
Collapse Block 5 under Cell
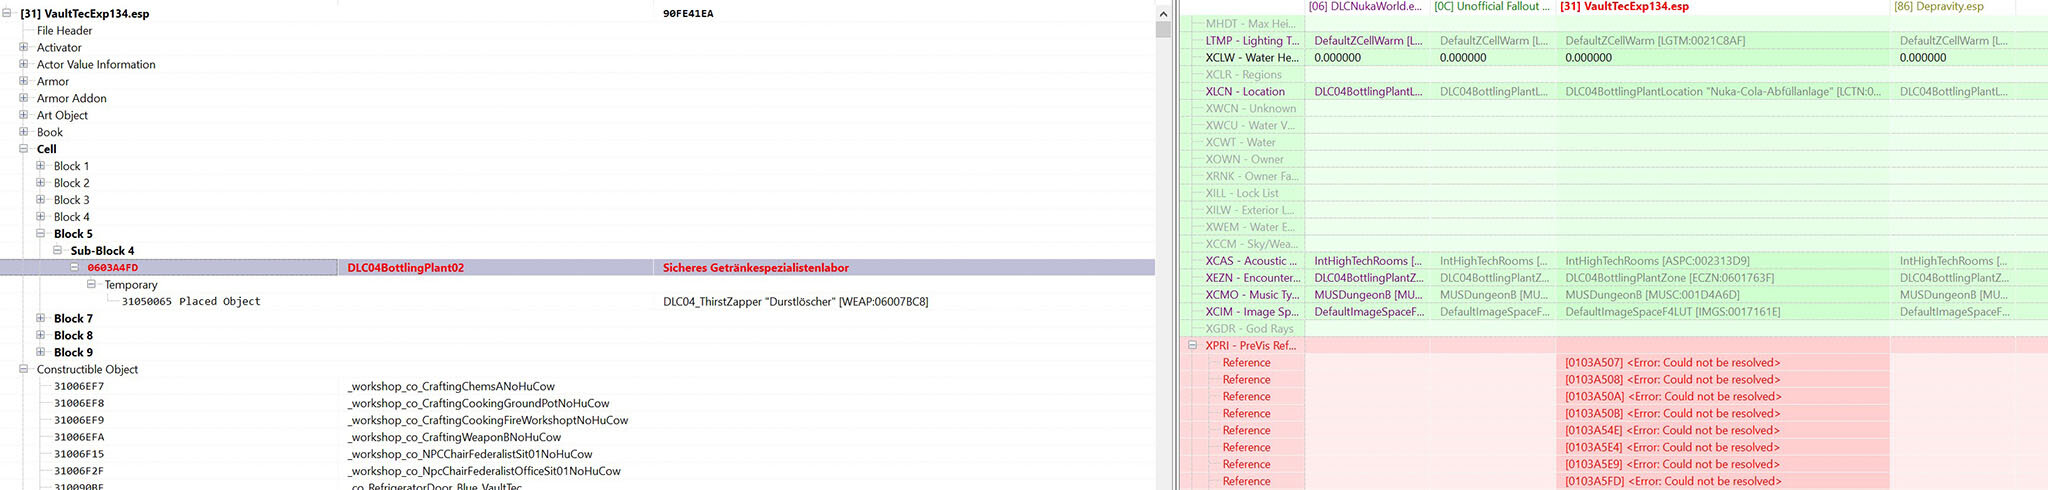41,234
